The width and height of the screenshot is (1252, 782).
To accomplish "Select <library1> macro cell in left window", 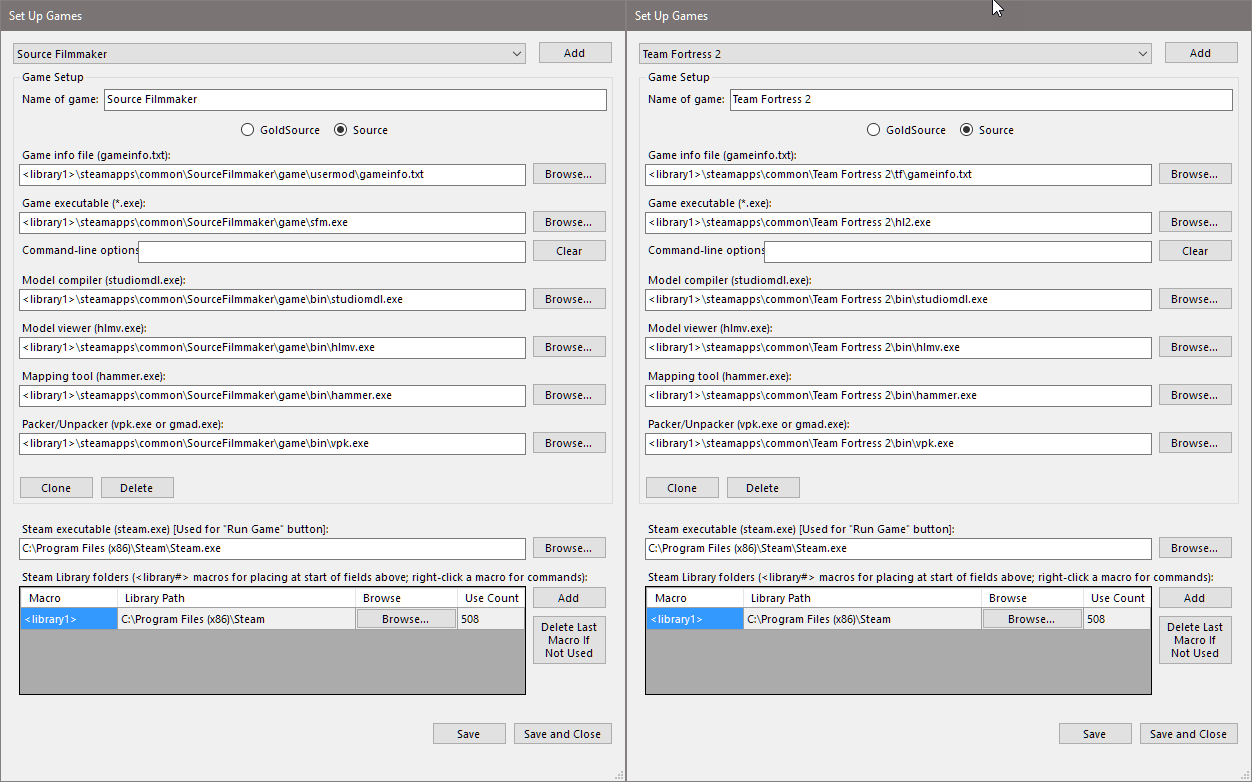I will [x=69, y=619].
